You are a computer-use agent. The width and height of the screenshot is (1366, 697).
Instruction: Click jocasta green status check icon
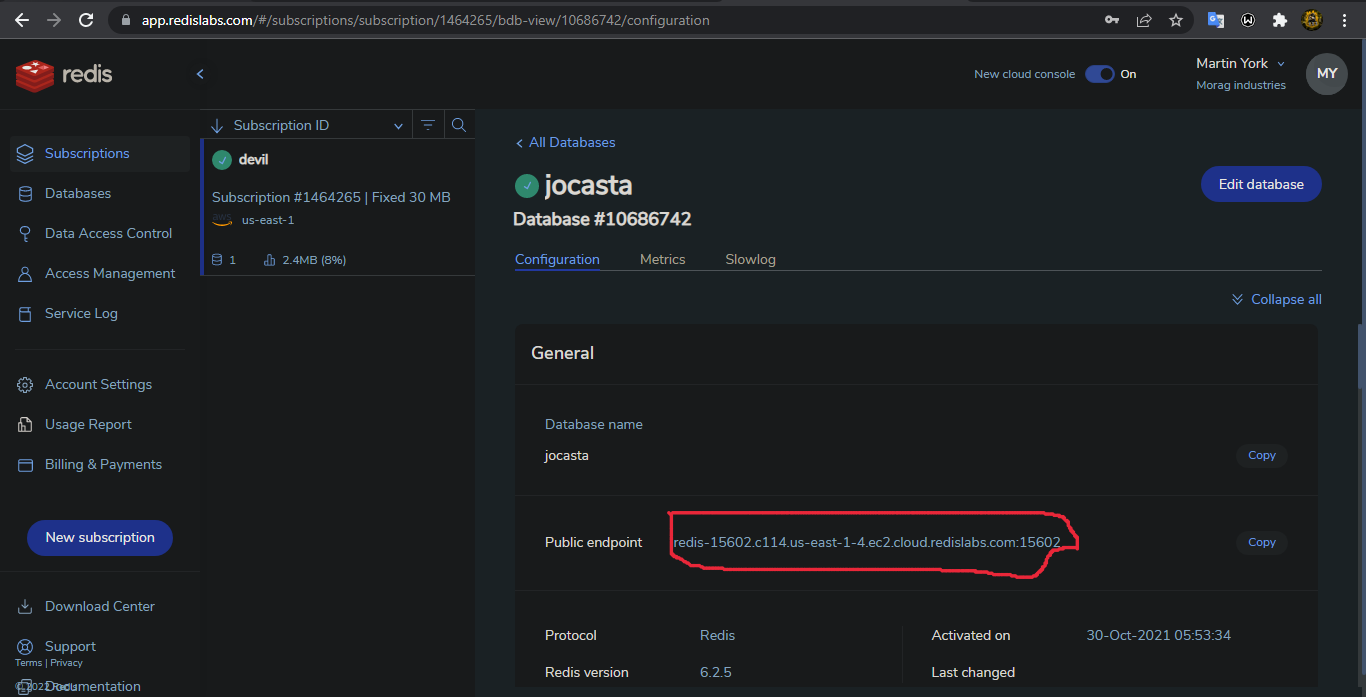pyautogui.click(x=526, y=186)
